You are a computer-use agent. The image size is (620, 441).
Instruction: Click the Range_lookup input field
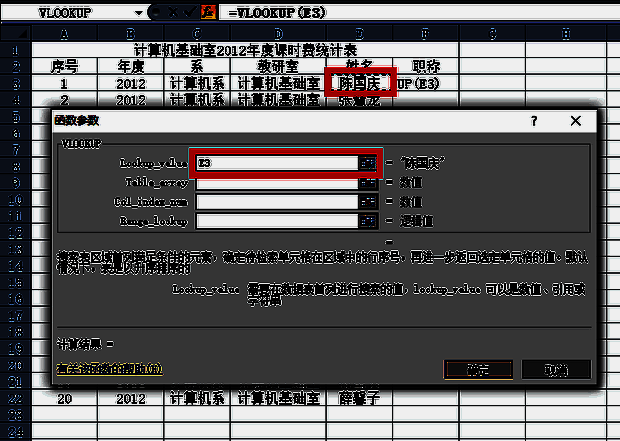coord(276,220)
